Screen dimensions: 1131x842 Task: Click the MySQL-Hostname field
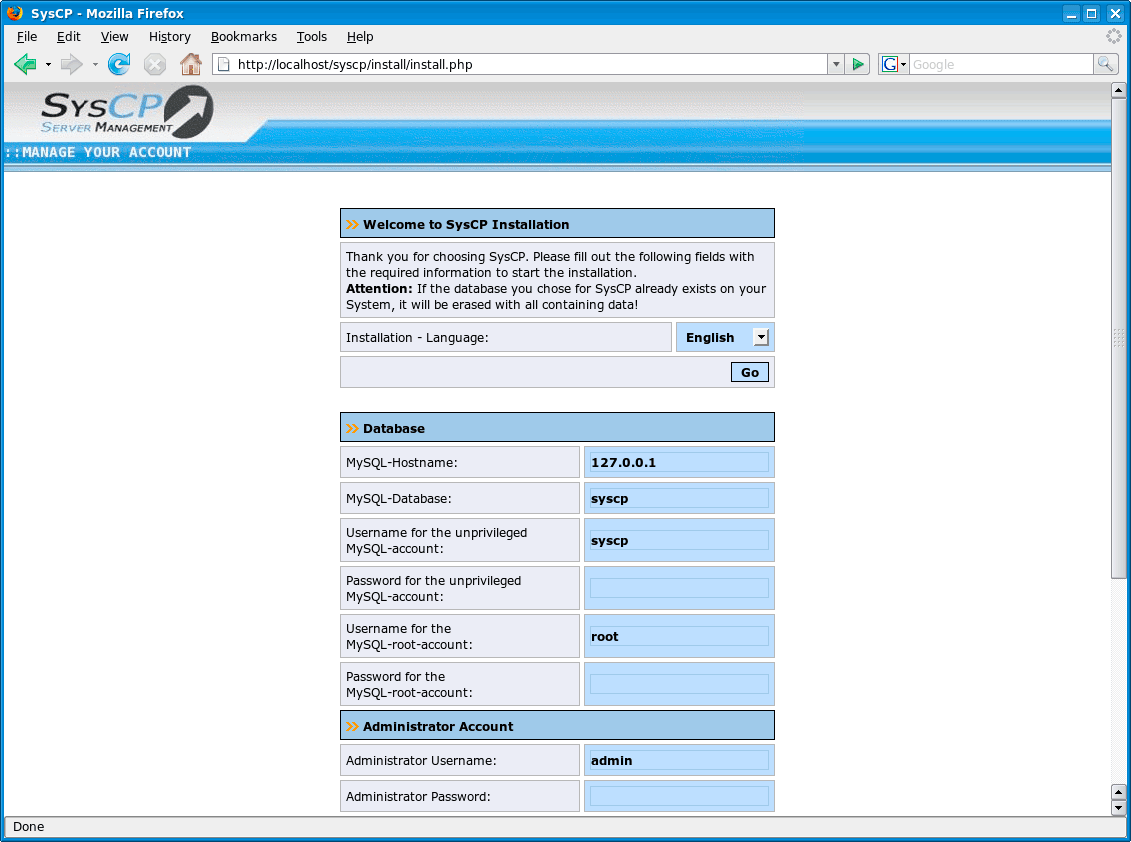(679, 462)
